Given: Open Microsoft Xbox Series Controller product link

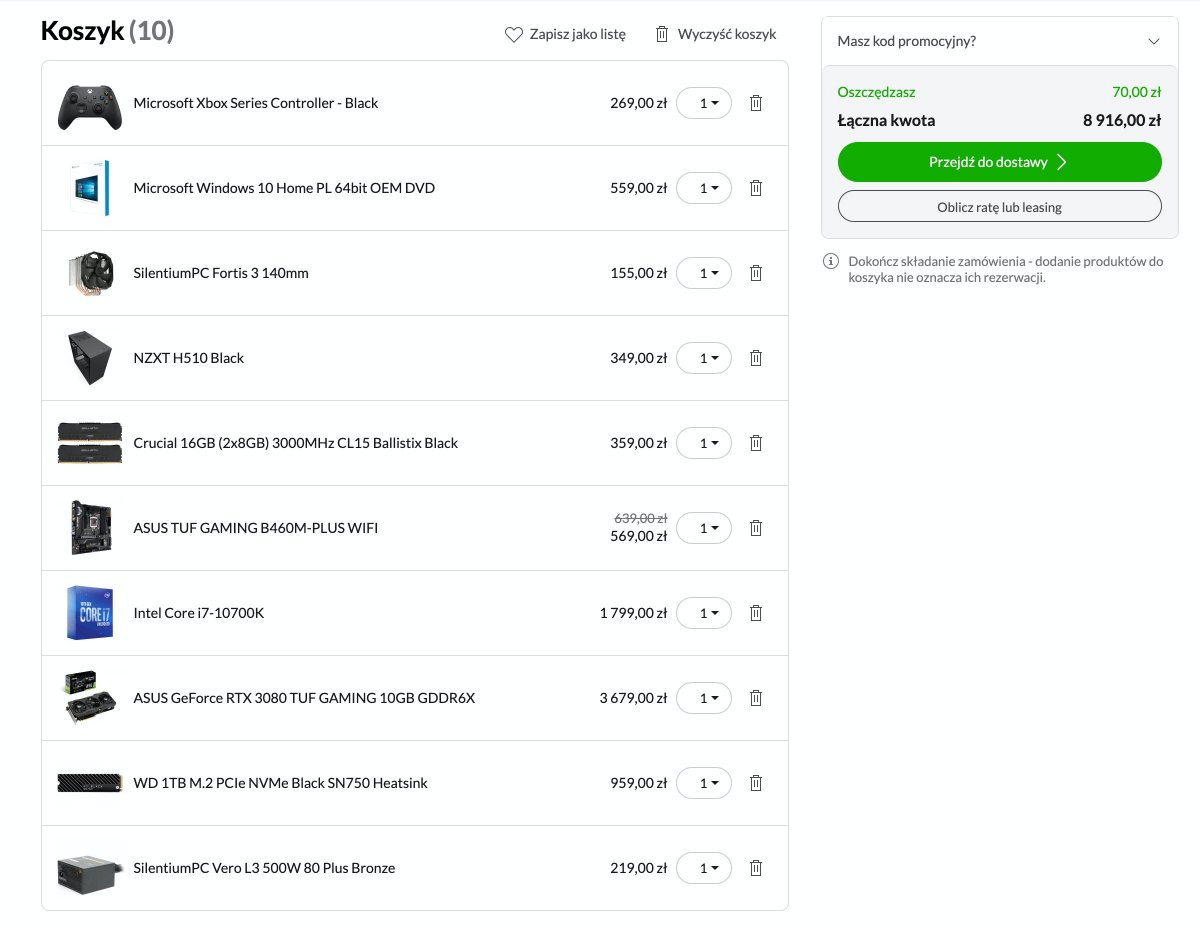Looking at the screenshot, I should (x=256, y=103).
